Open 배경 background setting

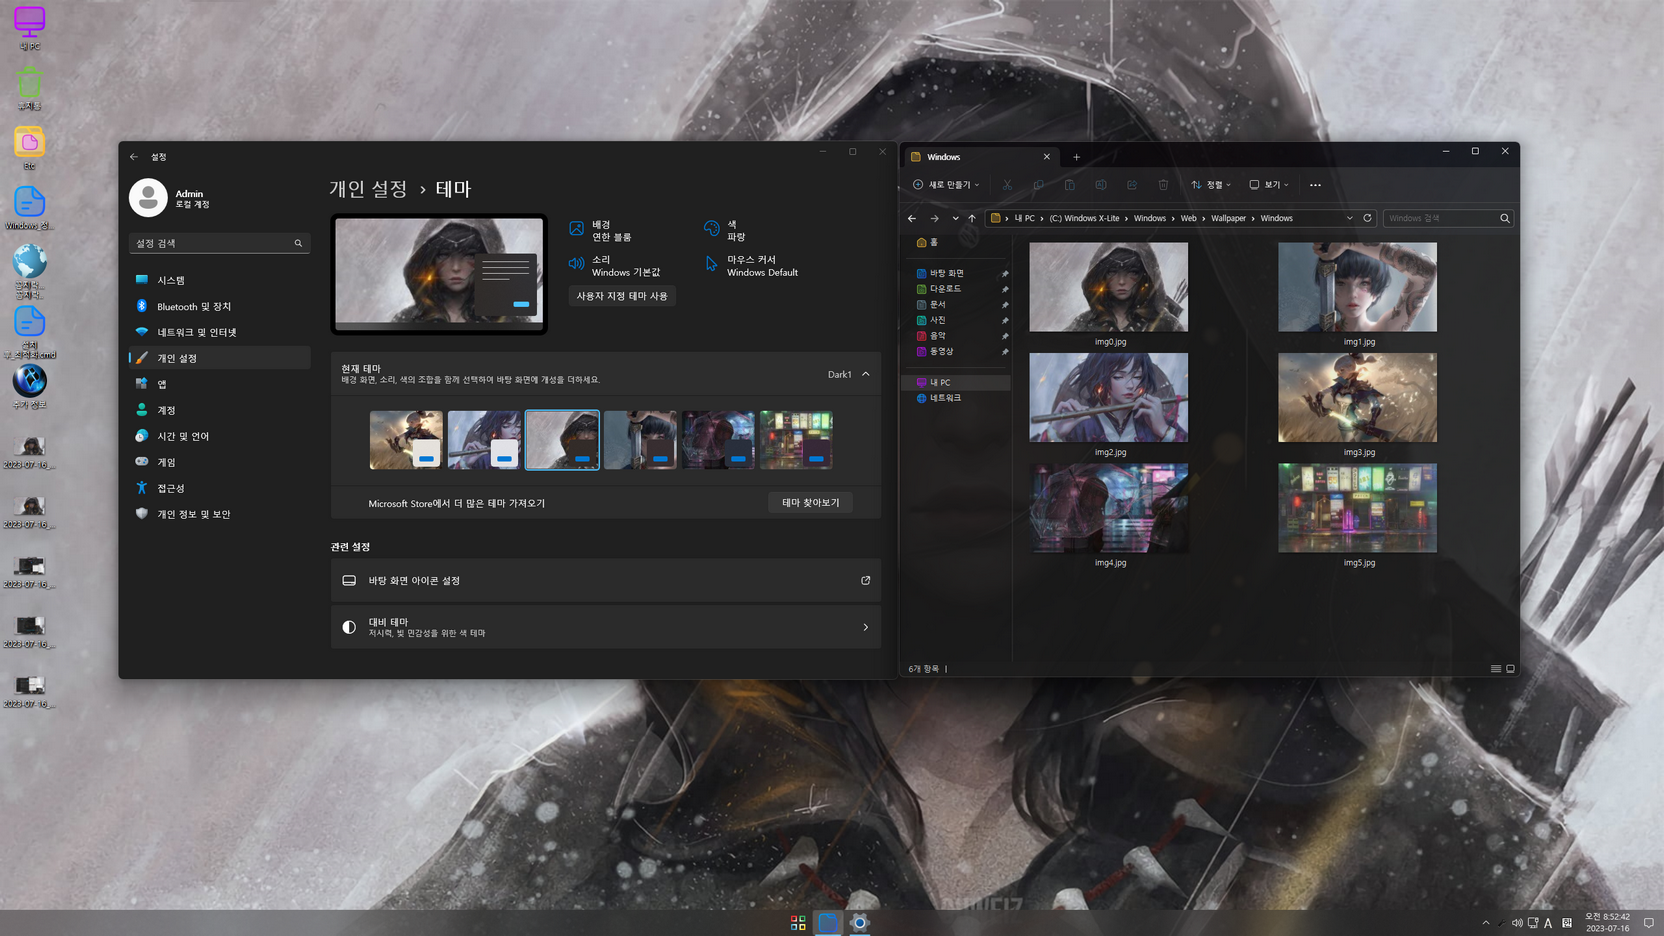coord(601,231)
